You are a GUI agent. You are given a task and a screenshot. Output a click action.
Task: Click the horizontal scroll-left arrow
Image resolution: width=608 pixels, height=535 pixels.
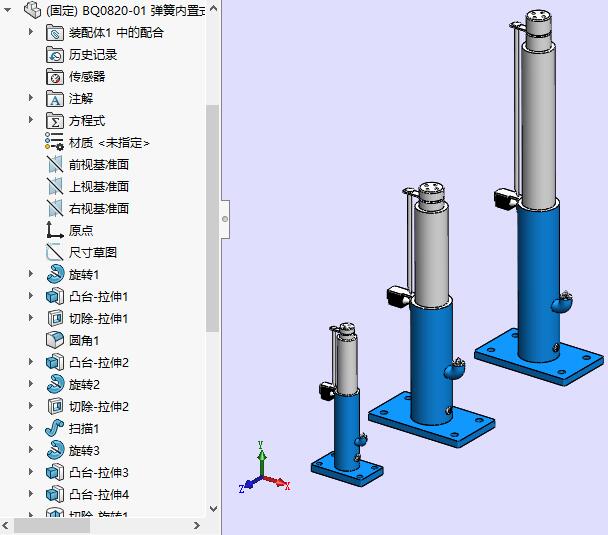(5, 526)
